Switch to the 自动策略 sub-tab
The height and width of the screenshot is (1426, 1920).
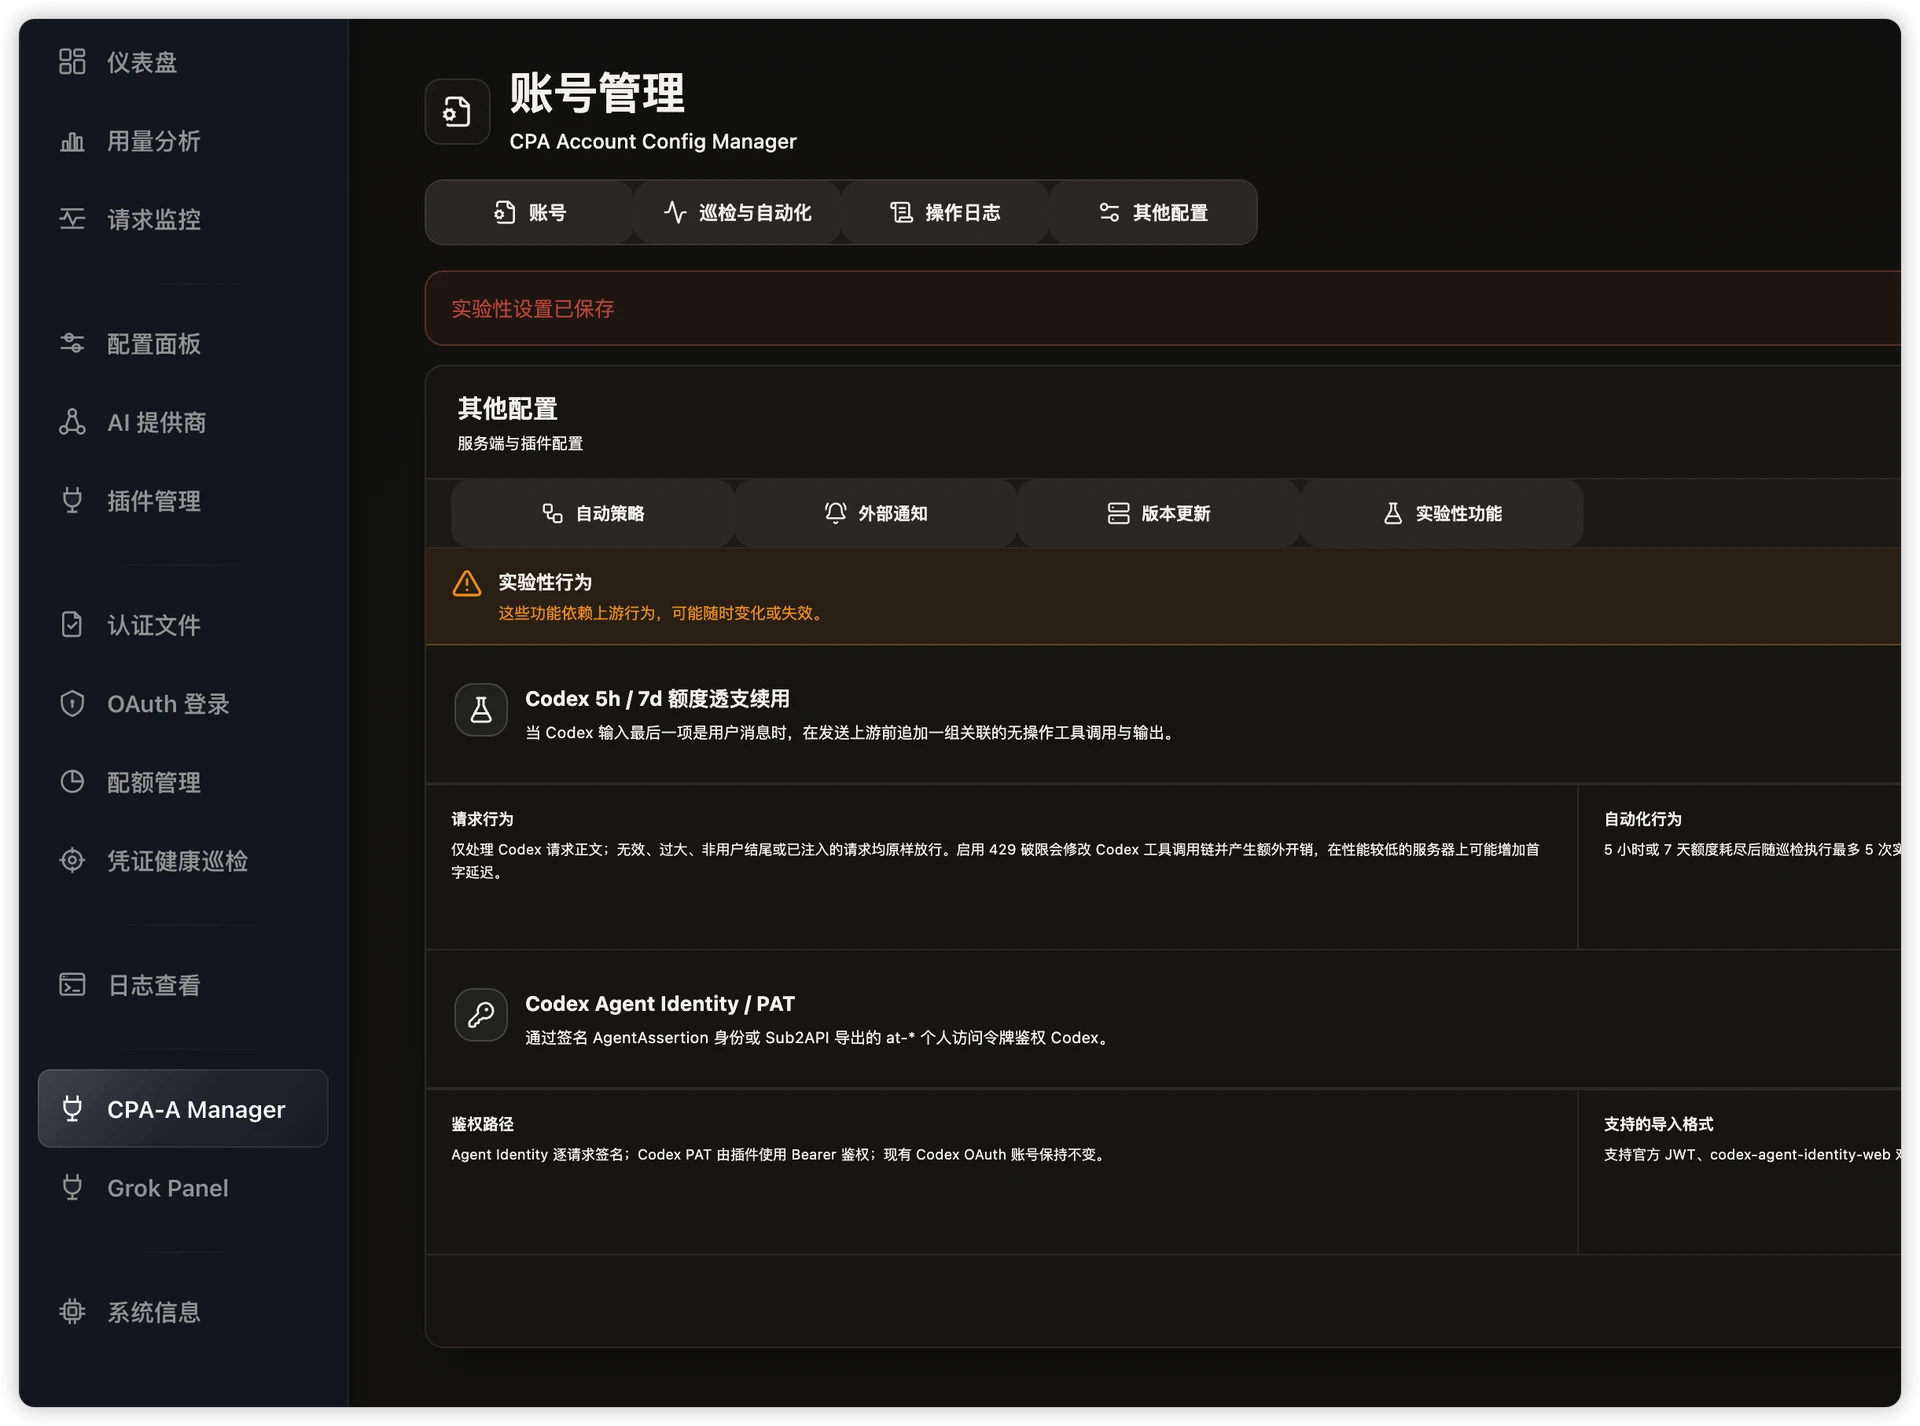(x=593, y=514)
